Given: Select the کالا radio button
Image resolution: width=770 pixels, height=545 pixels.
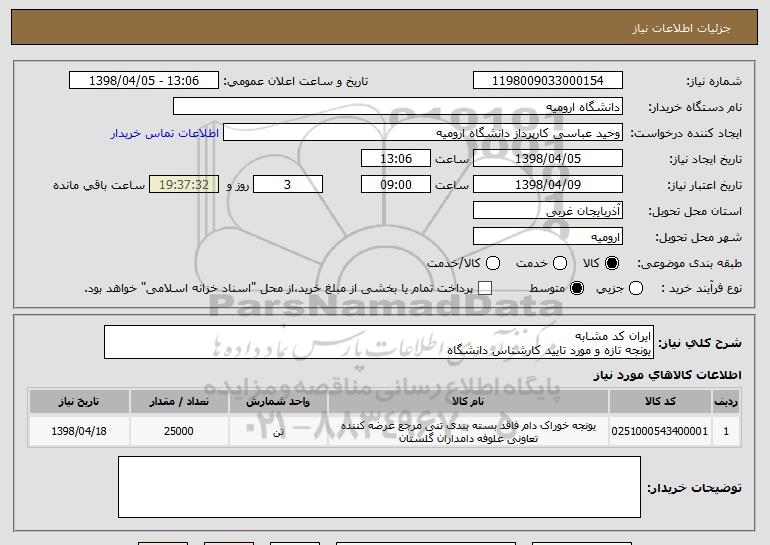Looking at the screenshot, I should tap(612, 263).
